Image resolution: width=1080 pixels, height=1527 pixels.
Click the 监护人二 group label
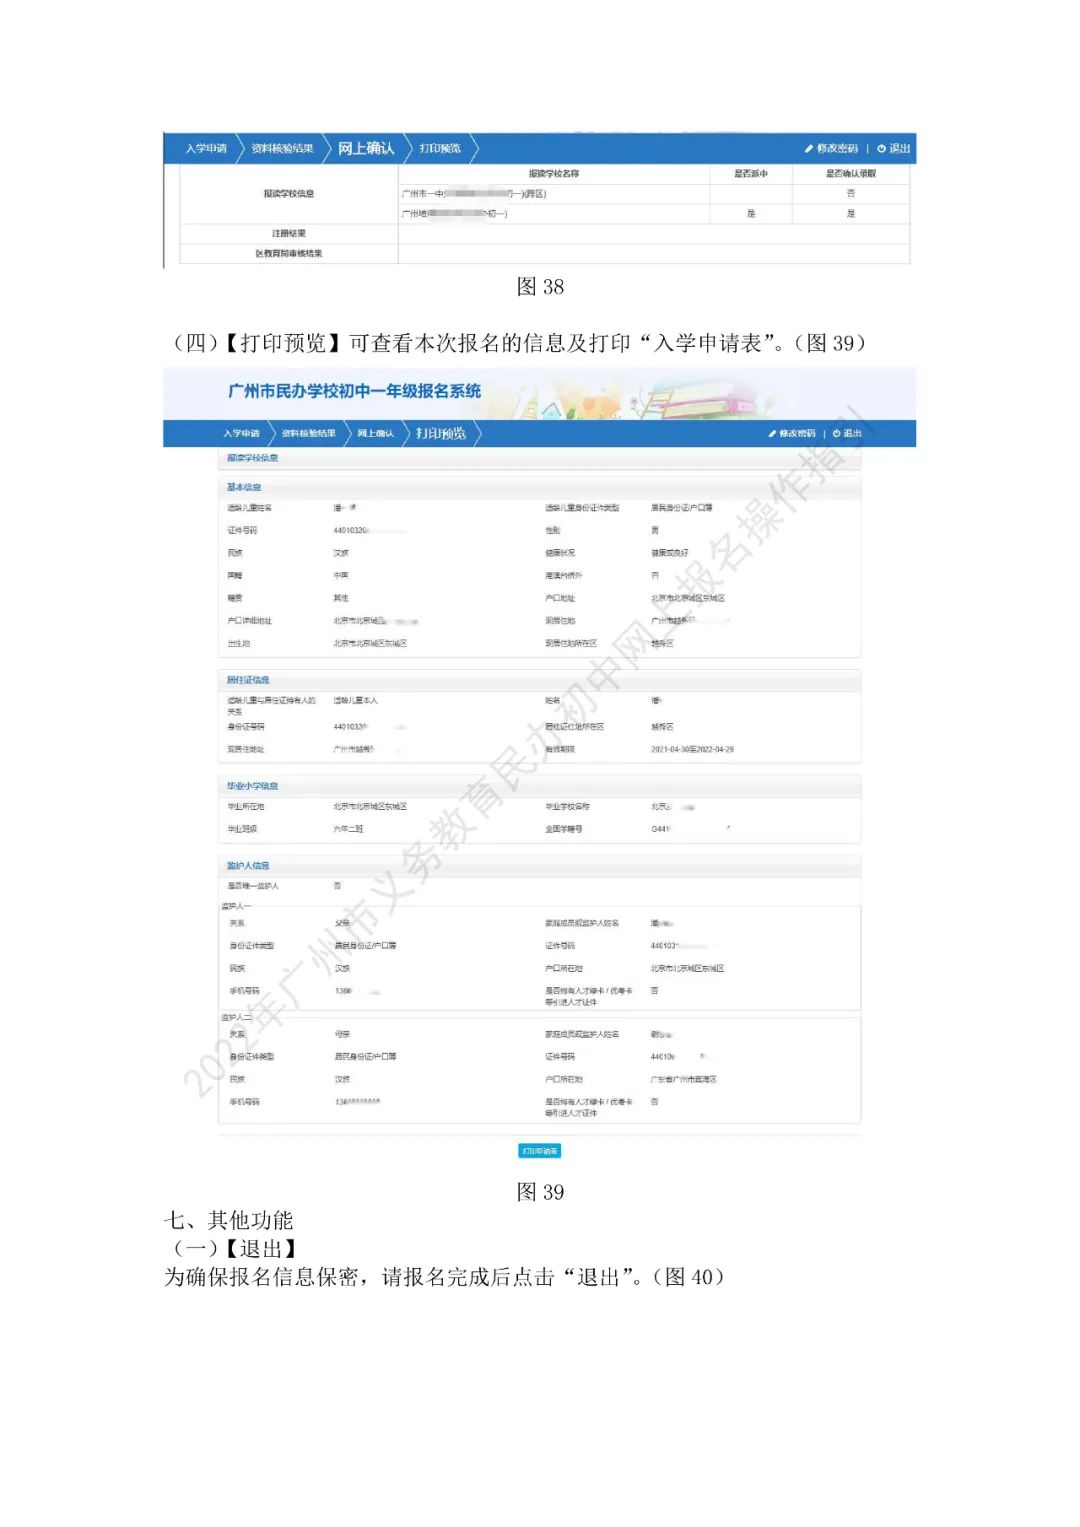[236, 1017]
